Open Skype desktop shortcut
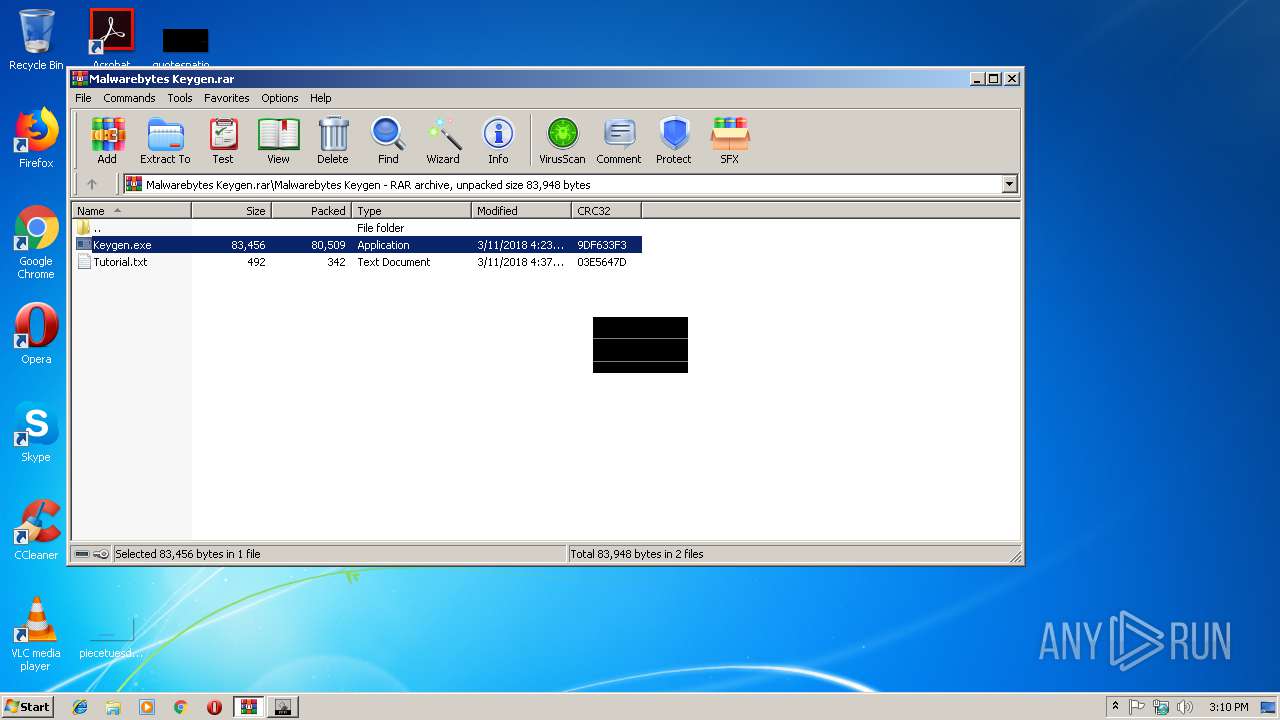The width and height of the screenshot is (1280, 720). (x=36, y=432)
